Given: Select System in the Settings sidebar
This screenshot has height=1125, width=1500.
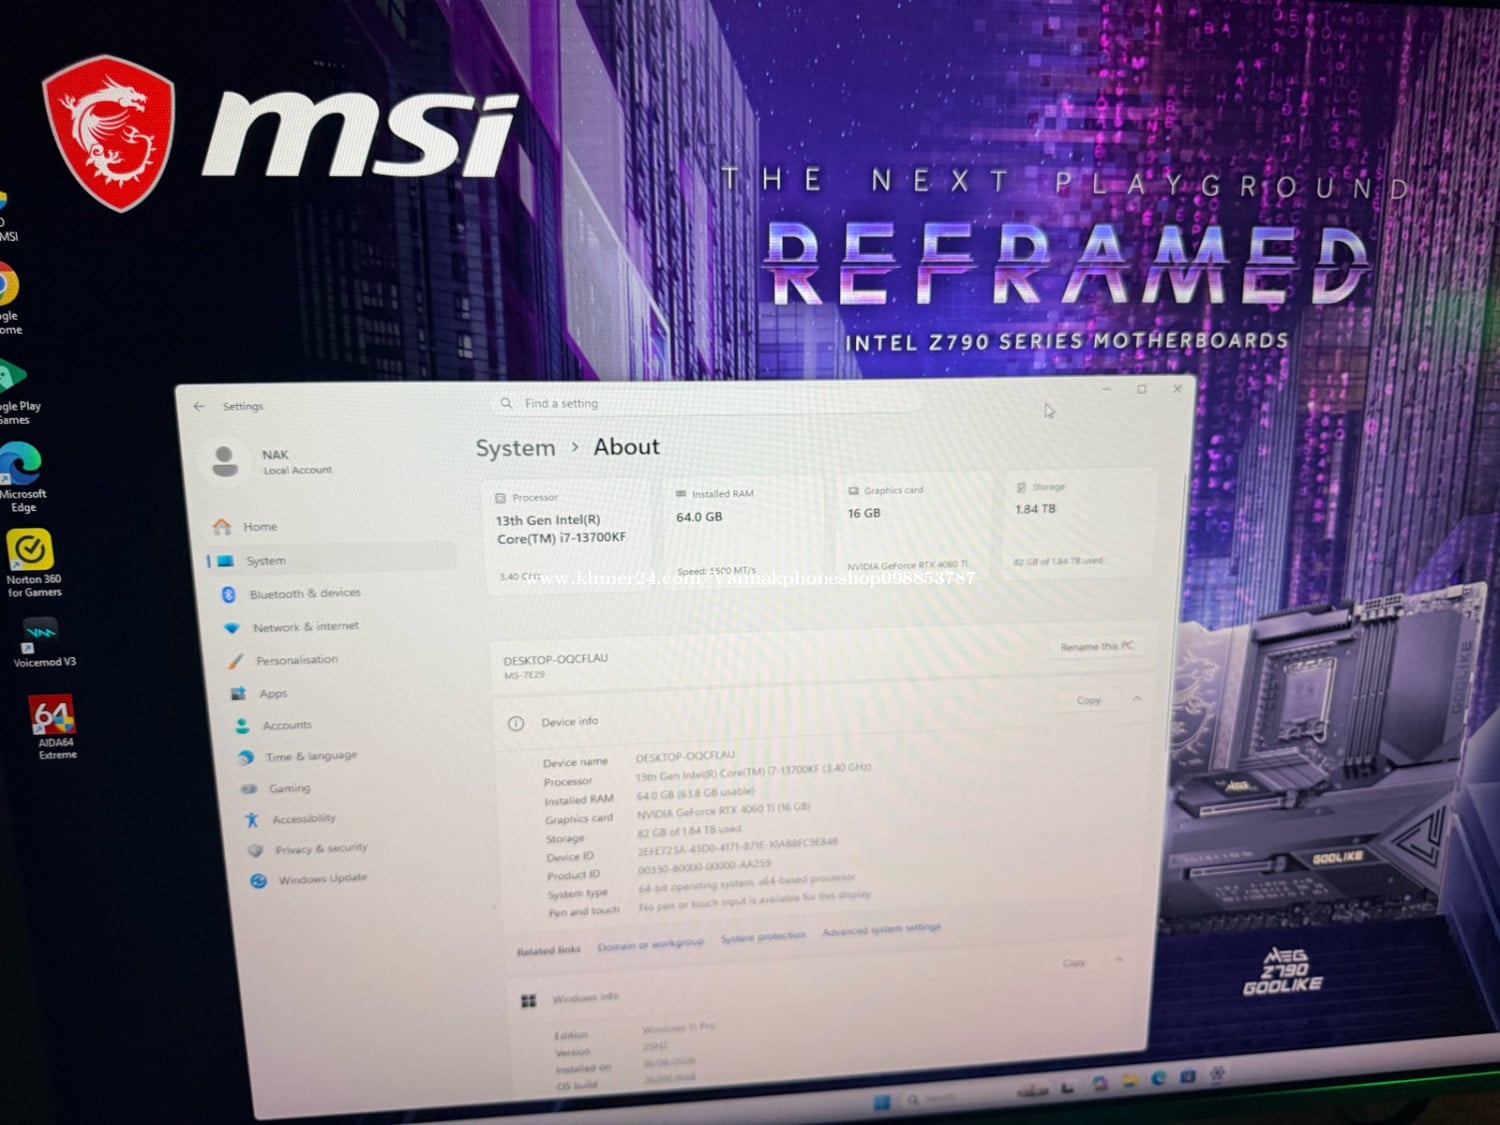Looking at the screenshot, I should tap(331, 561).
